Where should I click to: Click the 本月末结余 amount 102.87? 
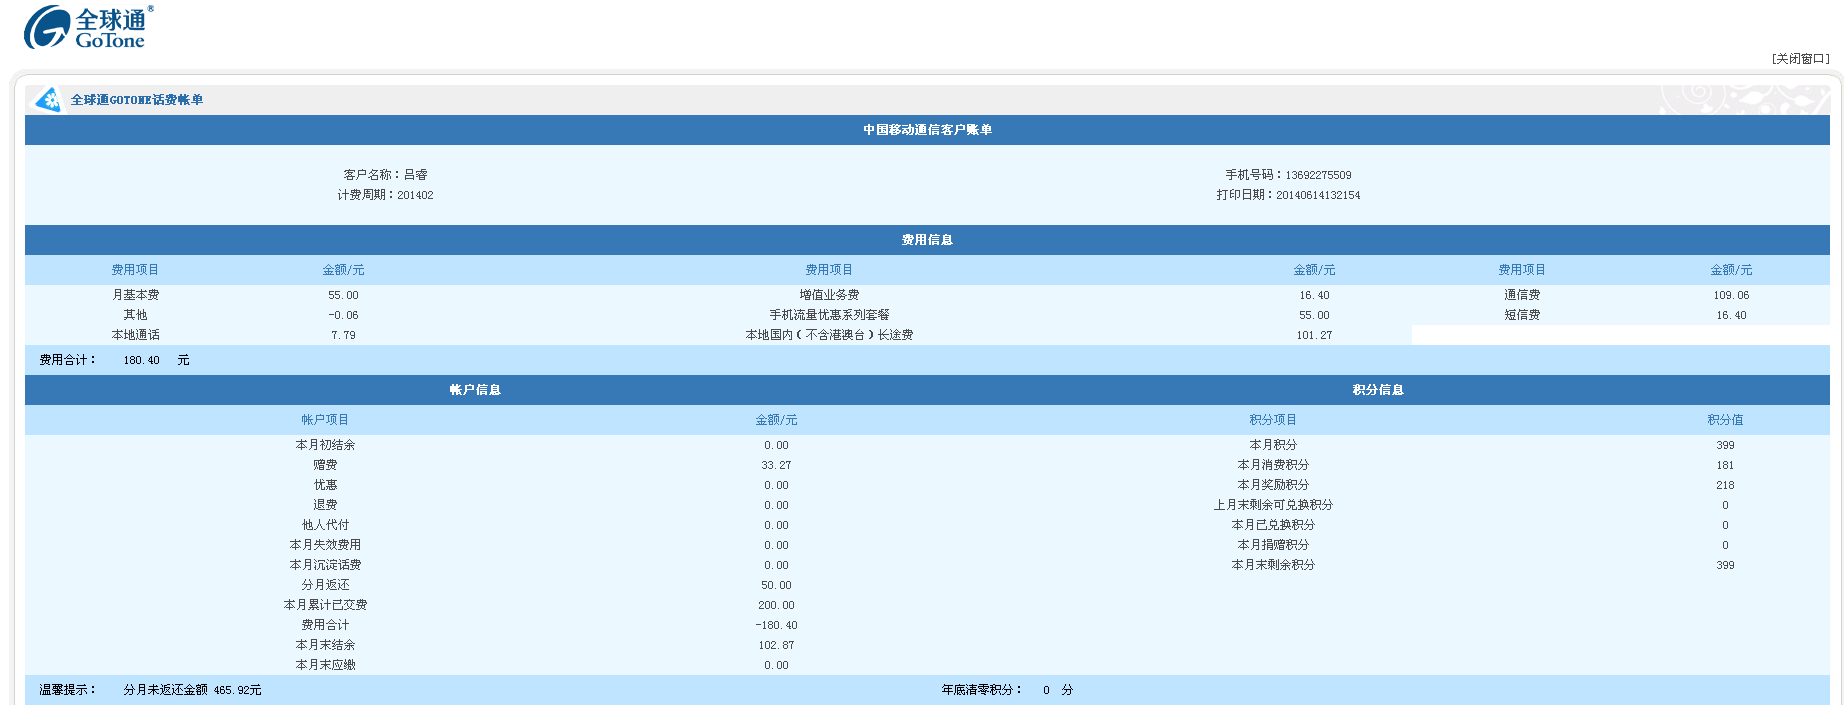[x=776, y=645]
